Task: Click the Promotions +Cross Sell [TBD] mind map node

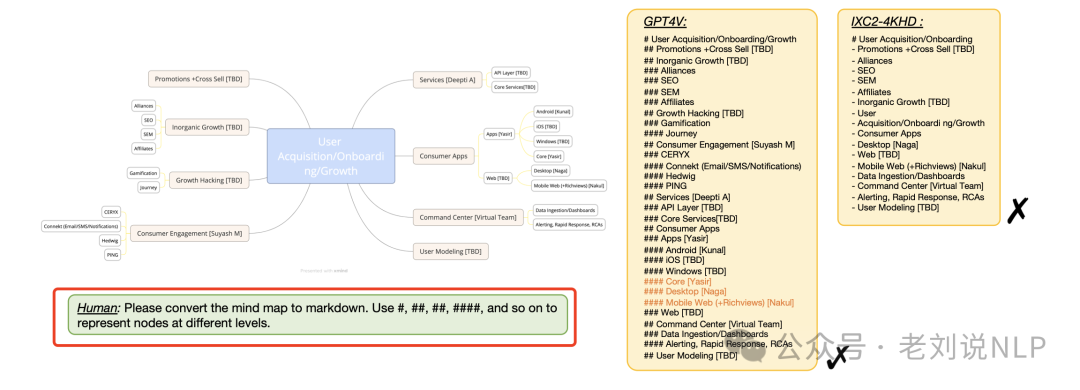Action: [x=198, y=79]
